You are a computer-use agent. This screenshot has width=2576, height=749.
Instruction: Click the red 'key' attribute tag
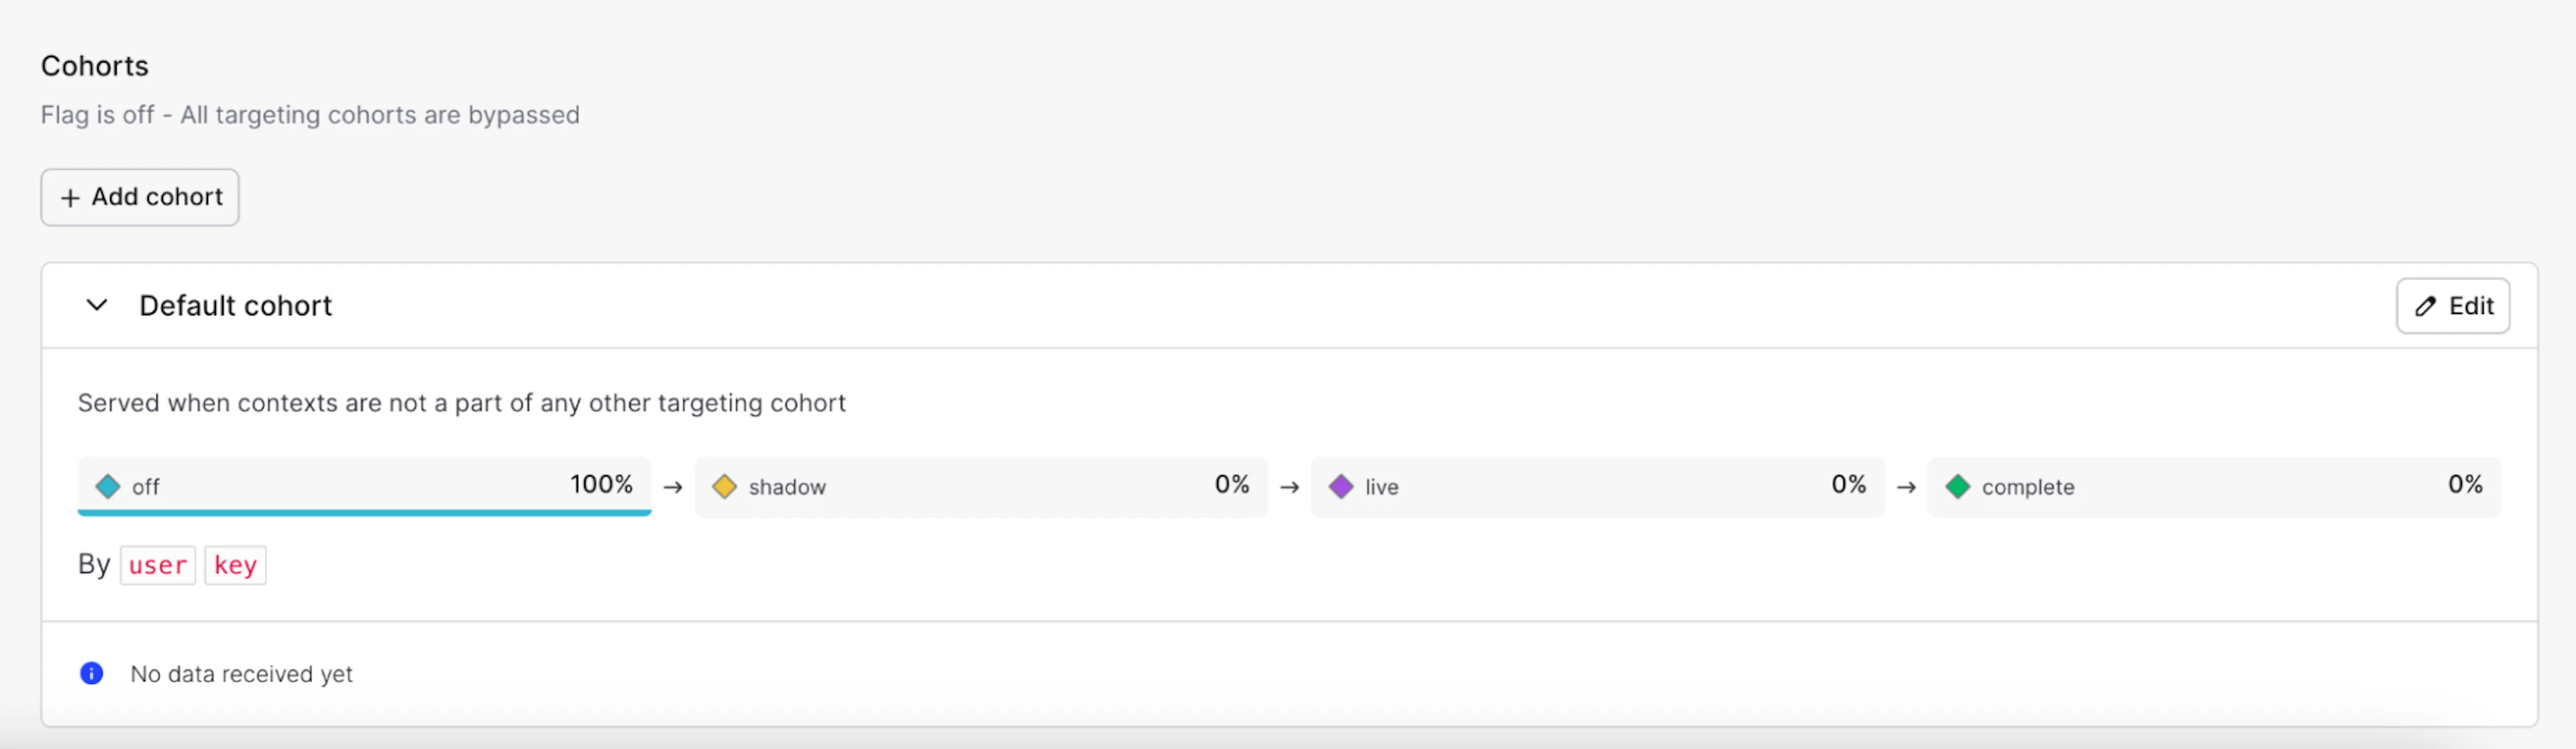click(x=235, y=565)
